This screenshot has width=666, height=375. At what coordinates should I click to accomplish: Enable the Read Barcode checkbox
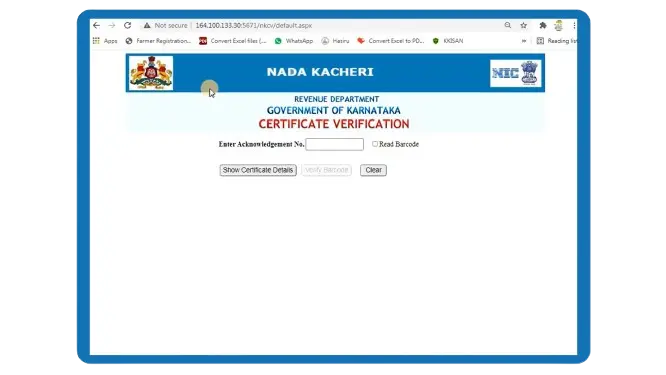[375, 144]
